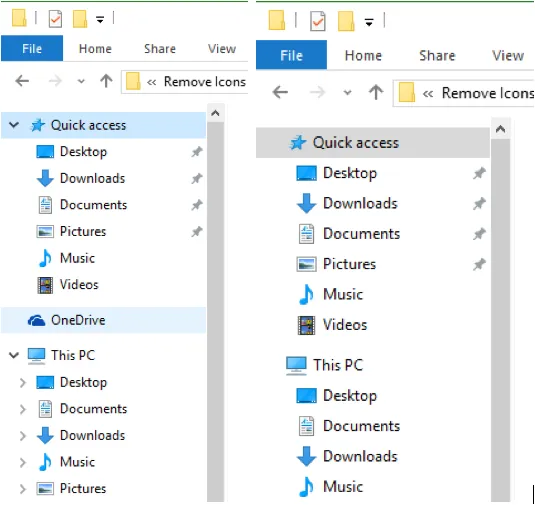535x505 pixels.
Task: Open Customize Quick Access Toolbar dropdown, left window
Action: pos(100,19)
